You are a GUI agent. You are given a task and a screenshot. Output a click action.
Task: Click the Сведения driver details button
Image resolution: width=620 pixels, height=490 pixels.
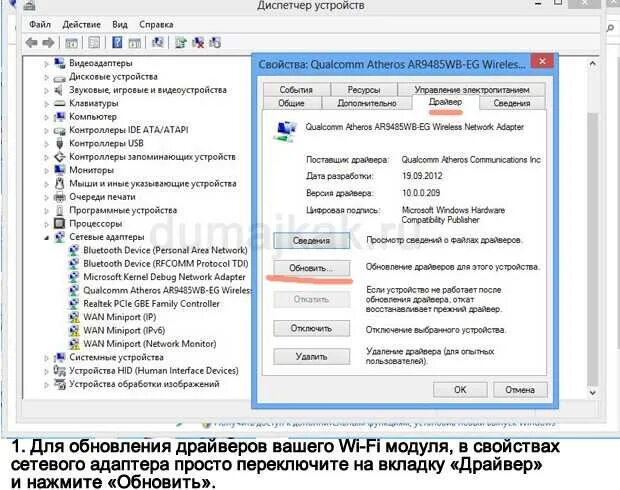[x=312, y=240]
